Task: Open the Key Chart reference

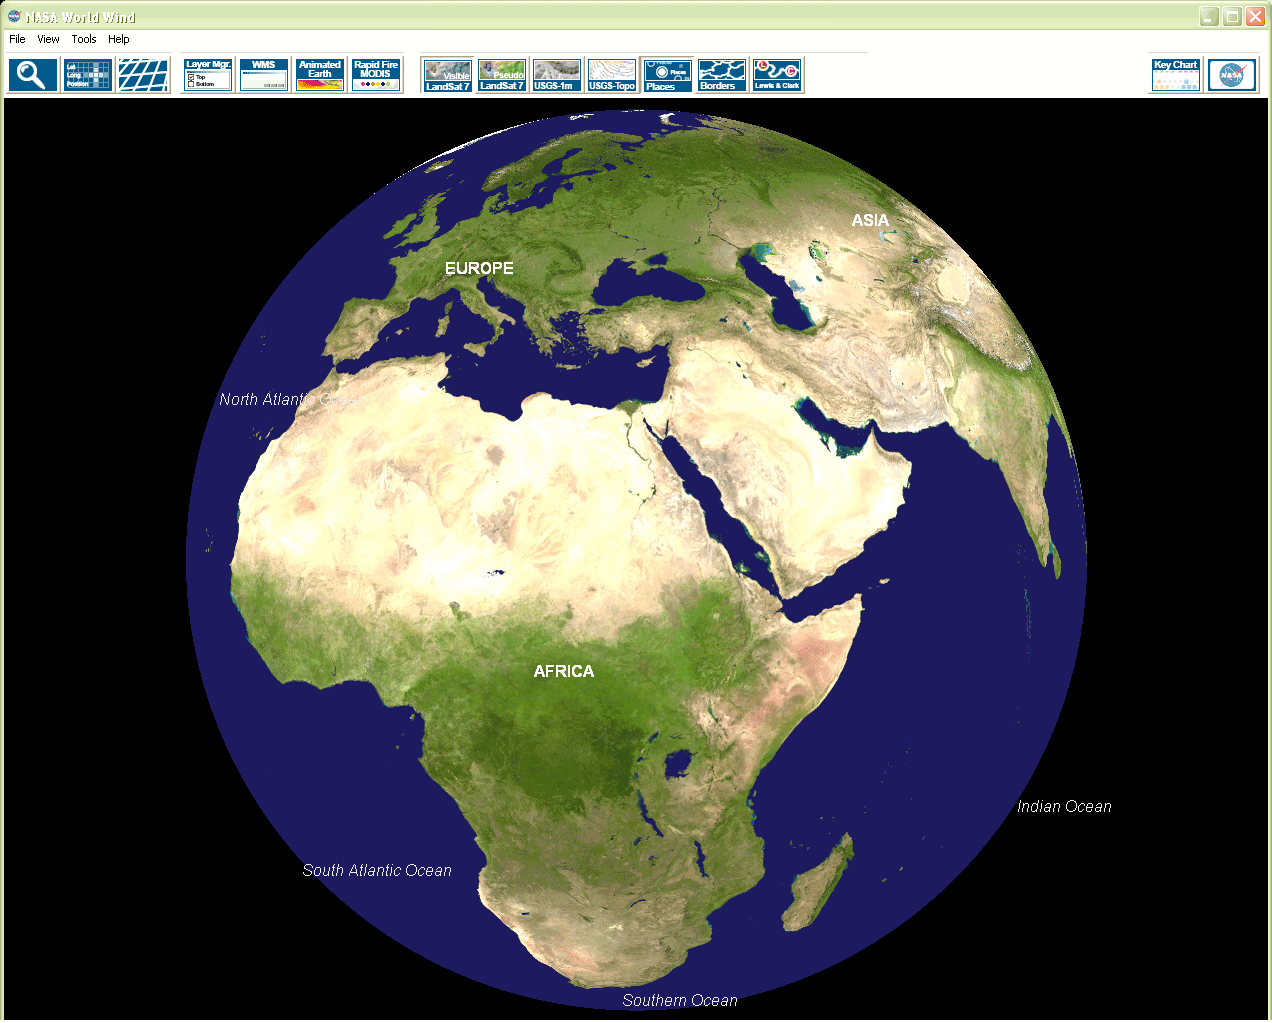Action: 1176,75
